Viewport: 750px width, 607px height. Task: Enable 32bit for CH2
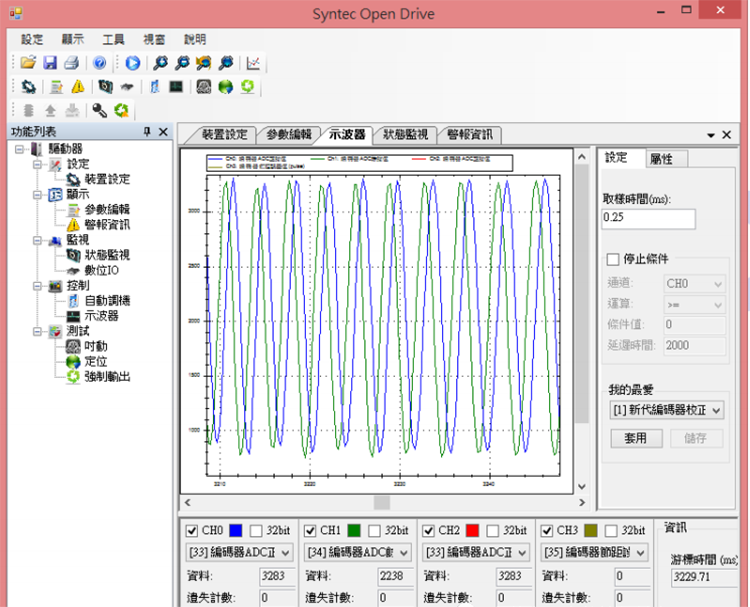(493, 530)
